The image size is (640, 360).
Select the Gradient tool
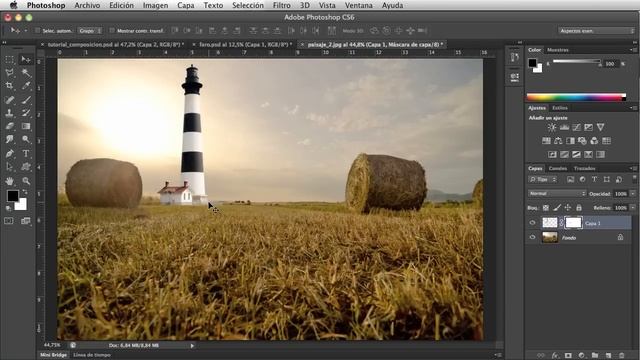pyautogui.click(x=26, y=126)
